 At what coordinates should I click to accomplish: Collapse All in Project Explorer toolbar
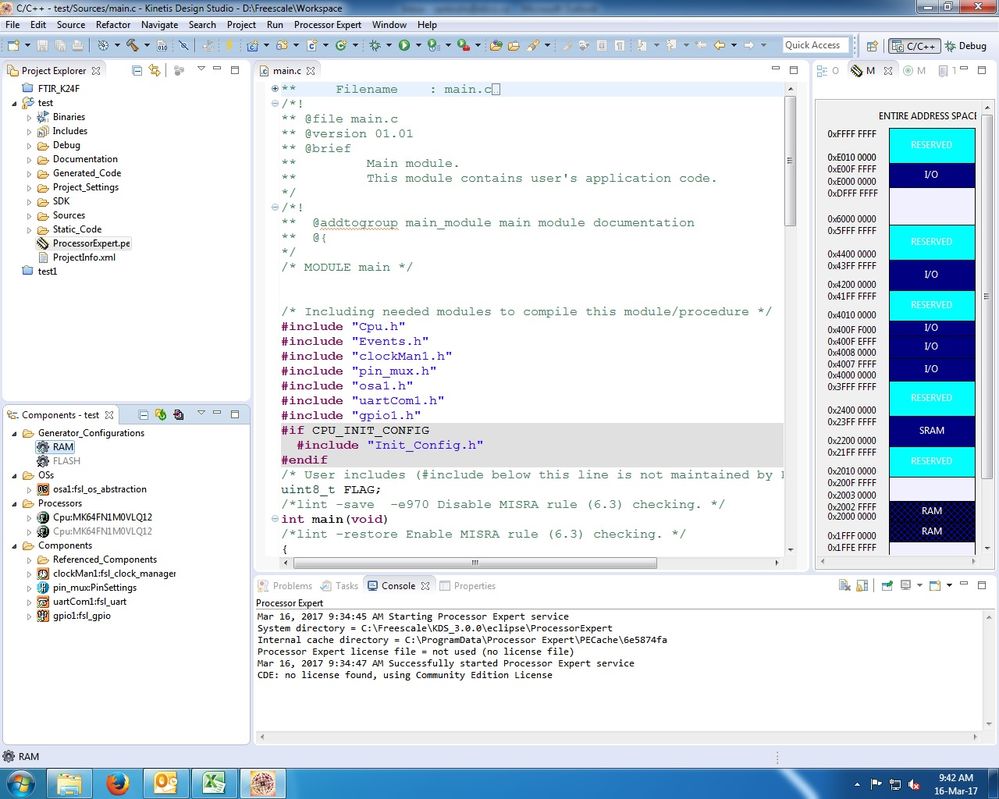pyautogui.click(x=137, y=70)
